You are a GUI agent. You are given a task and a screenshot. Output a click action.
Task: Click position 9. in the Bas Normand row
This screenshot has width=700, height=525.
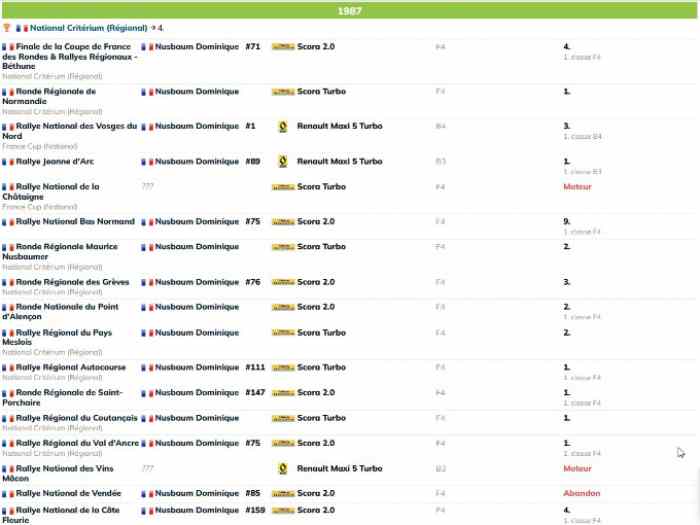[567, 221]
